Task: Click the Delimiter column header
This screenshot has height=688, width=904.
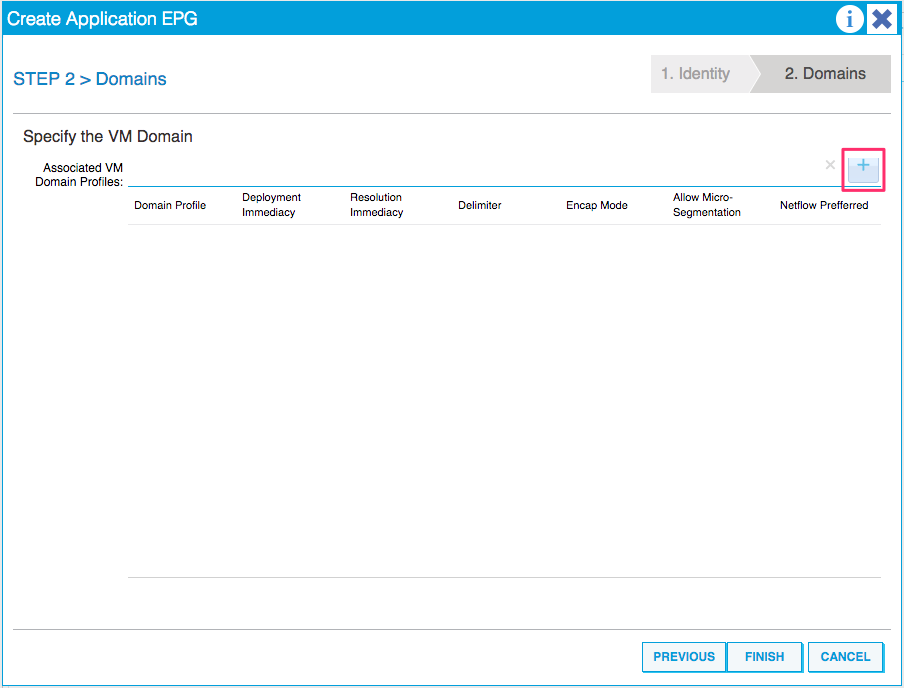Action: pyautogui.click(x=480, y=205)
